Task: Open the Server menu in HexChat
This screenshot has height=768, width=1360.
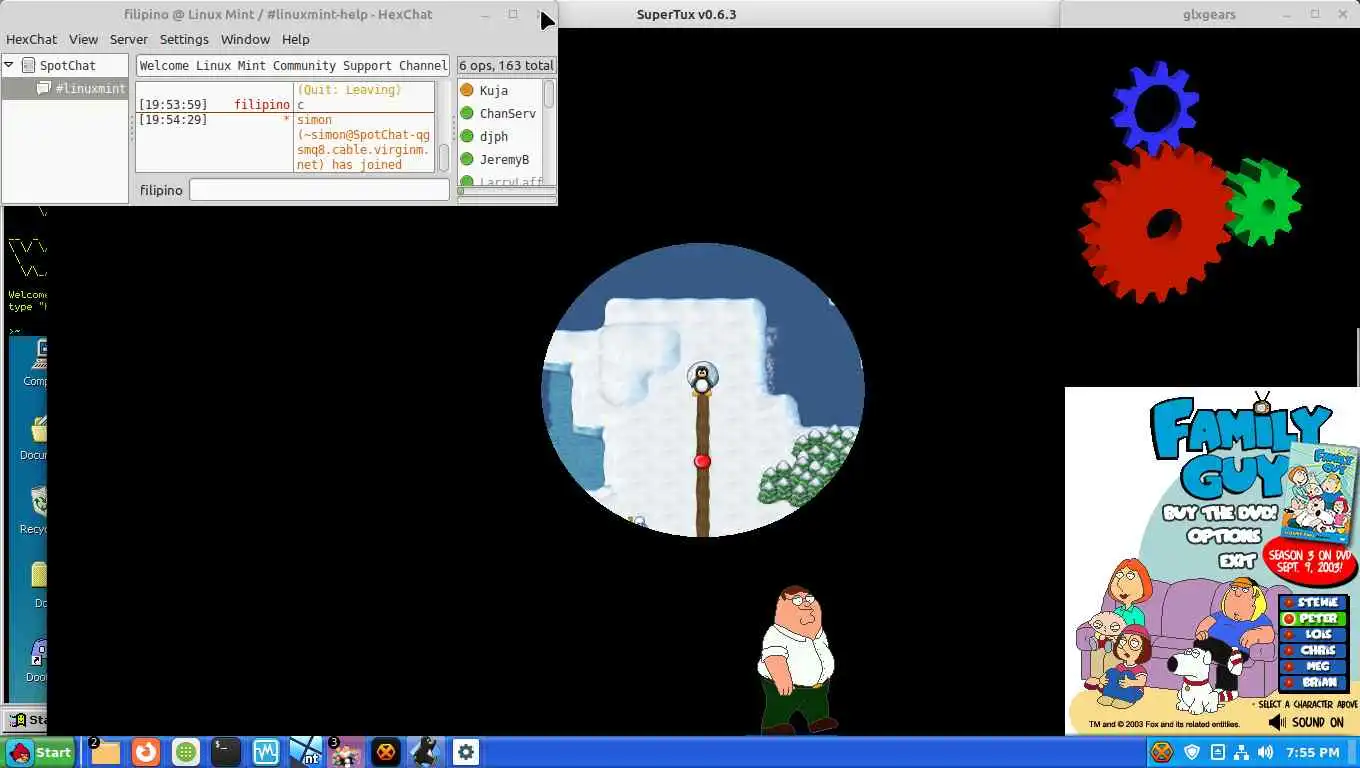Action: click(129, 39)
